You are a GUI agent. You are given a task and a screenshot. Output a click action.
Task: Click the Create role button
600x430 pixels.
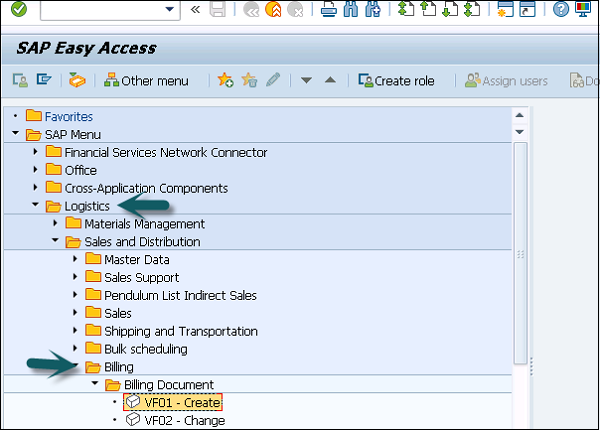pos(396,80)
